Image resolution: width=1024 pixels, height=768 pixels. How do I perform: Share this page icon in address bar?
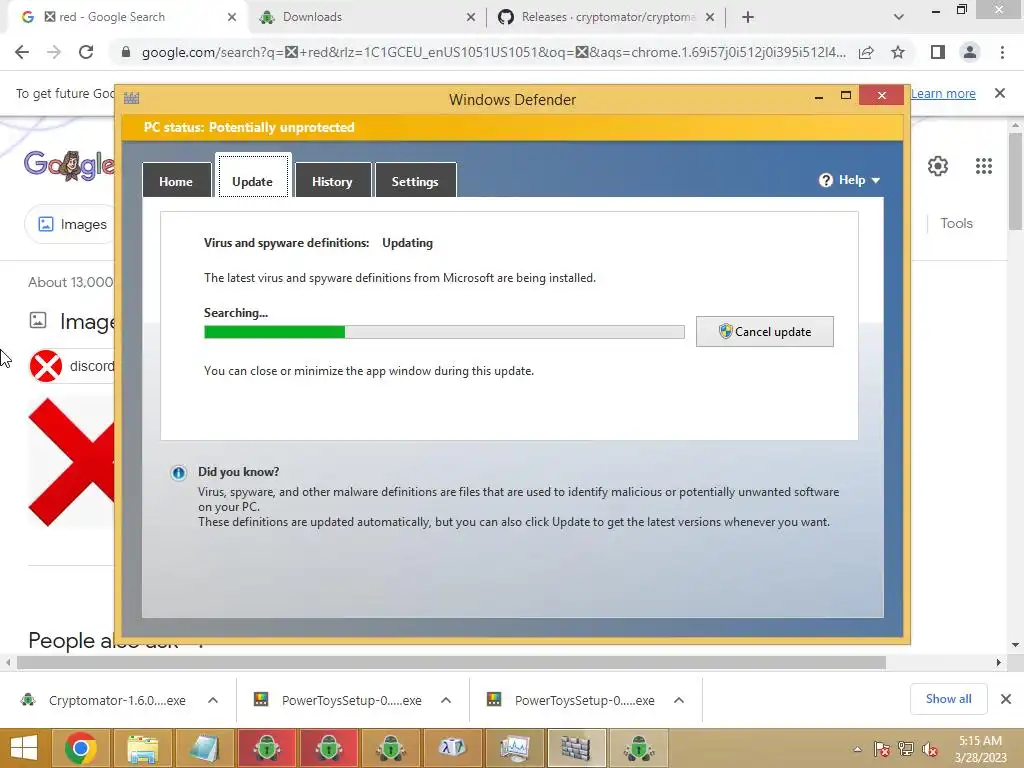(866, 52)
